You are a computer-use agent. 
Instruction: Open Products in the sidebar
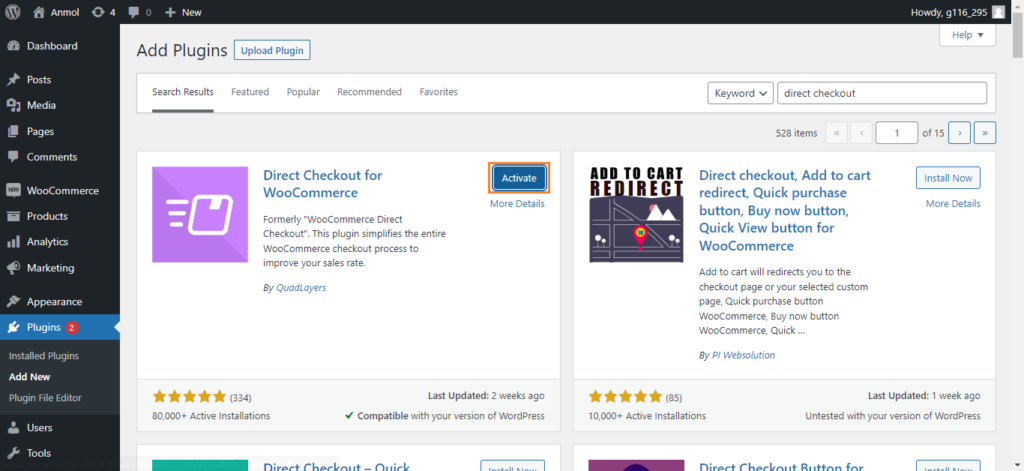(47, 216)
